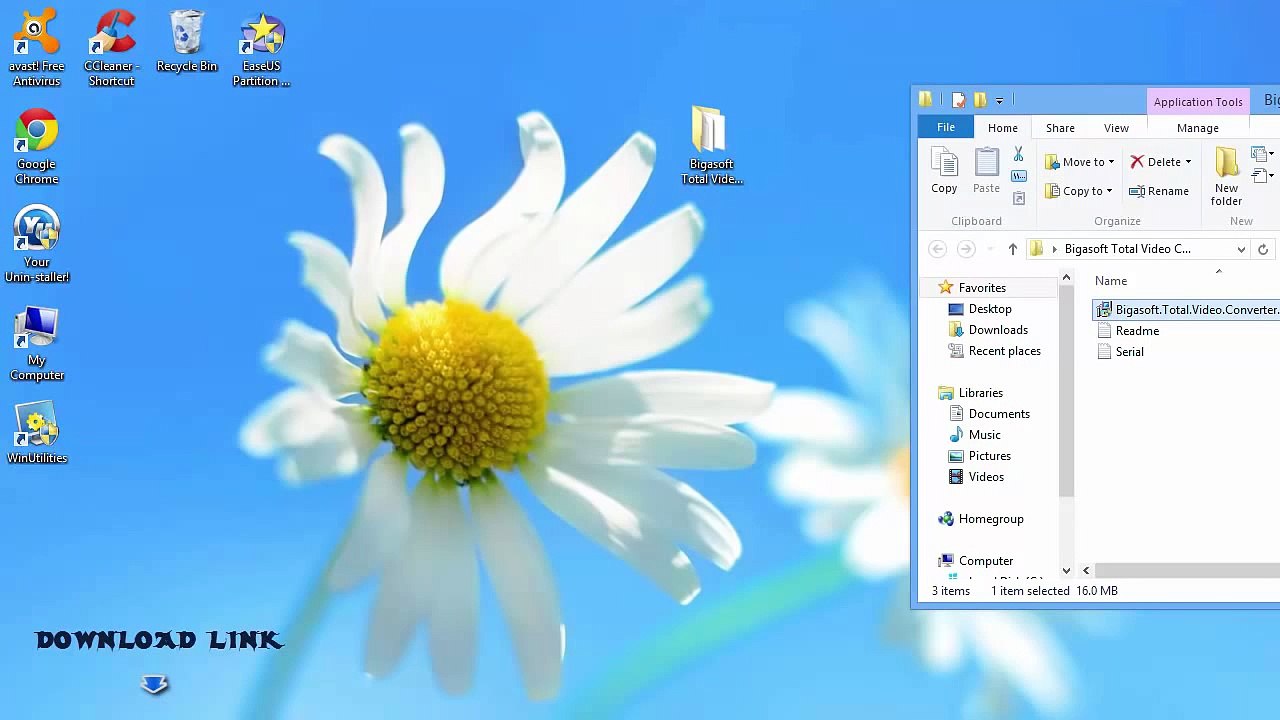Click navigation pane scroll up arrow

[1066, 278]
